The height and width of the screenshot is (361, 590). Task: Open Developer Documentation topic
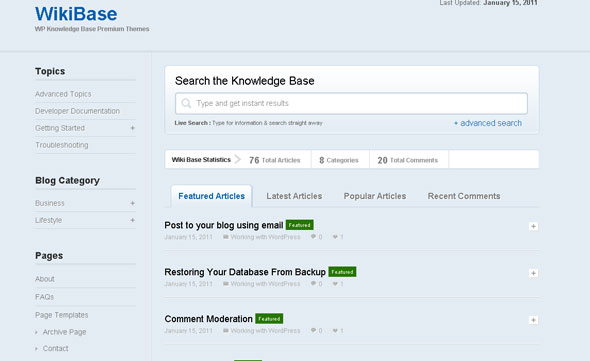[78, 111]
